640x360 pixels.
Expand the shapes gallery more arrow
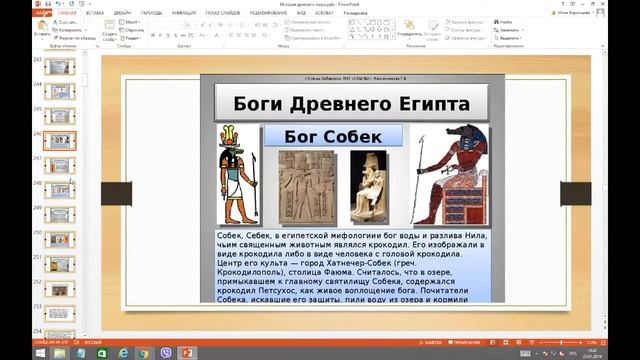point(393,37)
